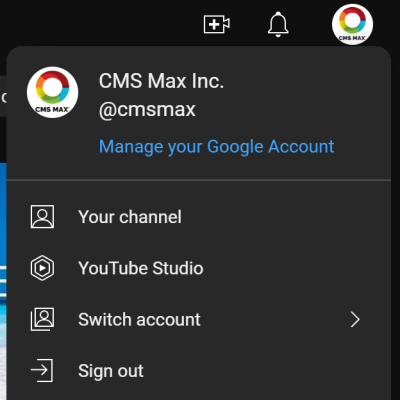Click the @cmsmax handle text
Image resolution: width=400 pixels, height=400 pixels.
pyautogui.click(x=147, y=110)
